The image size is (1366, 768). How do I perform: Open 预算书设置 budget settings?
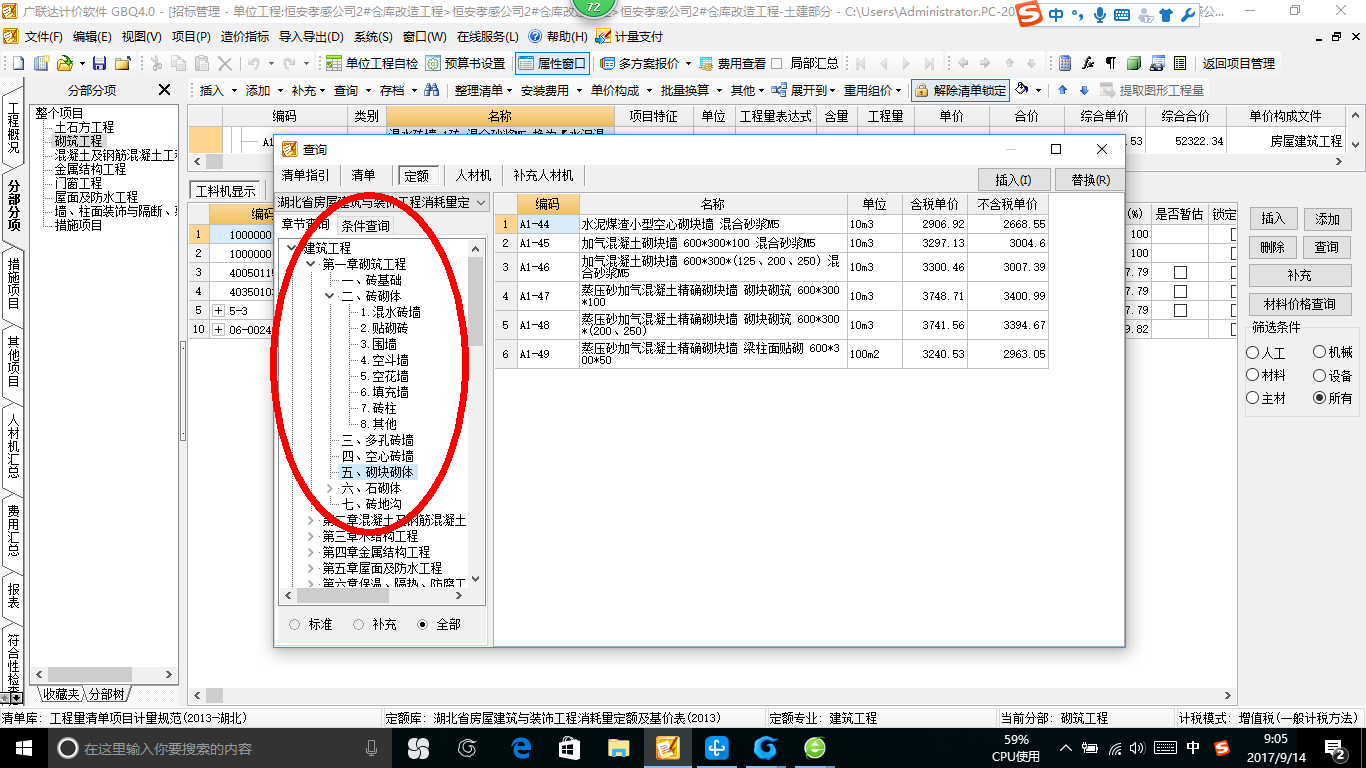tap(466, 63)
